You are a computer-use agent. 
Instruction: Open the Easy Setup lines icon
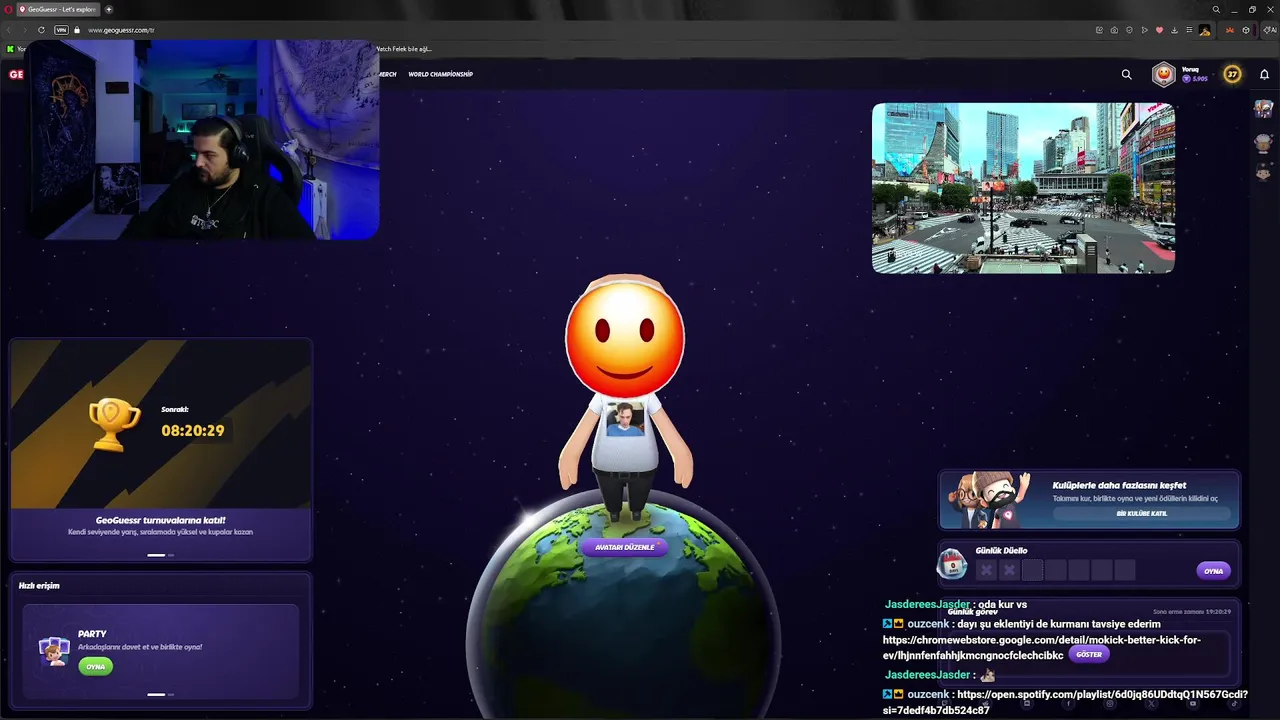(x=1190, y=30)
